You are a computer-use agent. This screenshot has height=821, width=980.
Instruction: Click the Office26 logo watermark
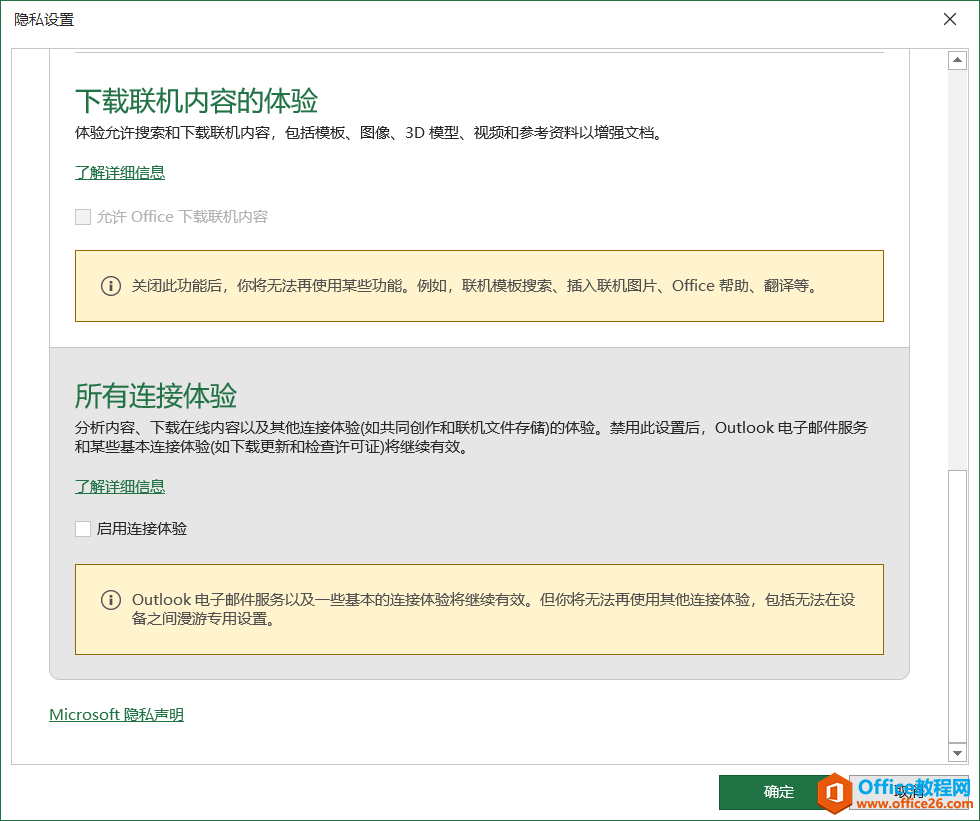pos(896,794)
